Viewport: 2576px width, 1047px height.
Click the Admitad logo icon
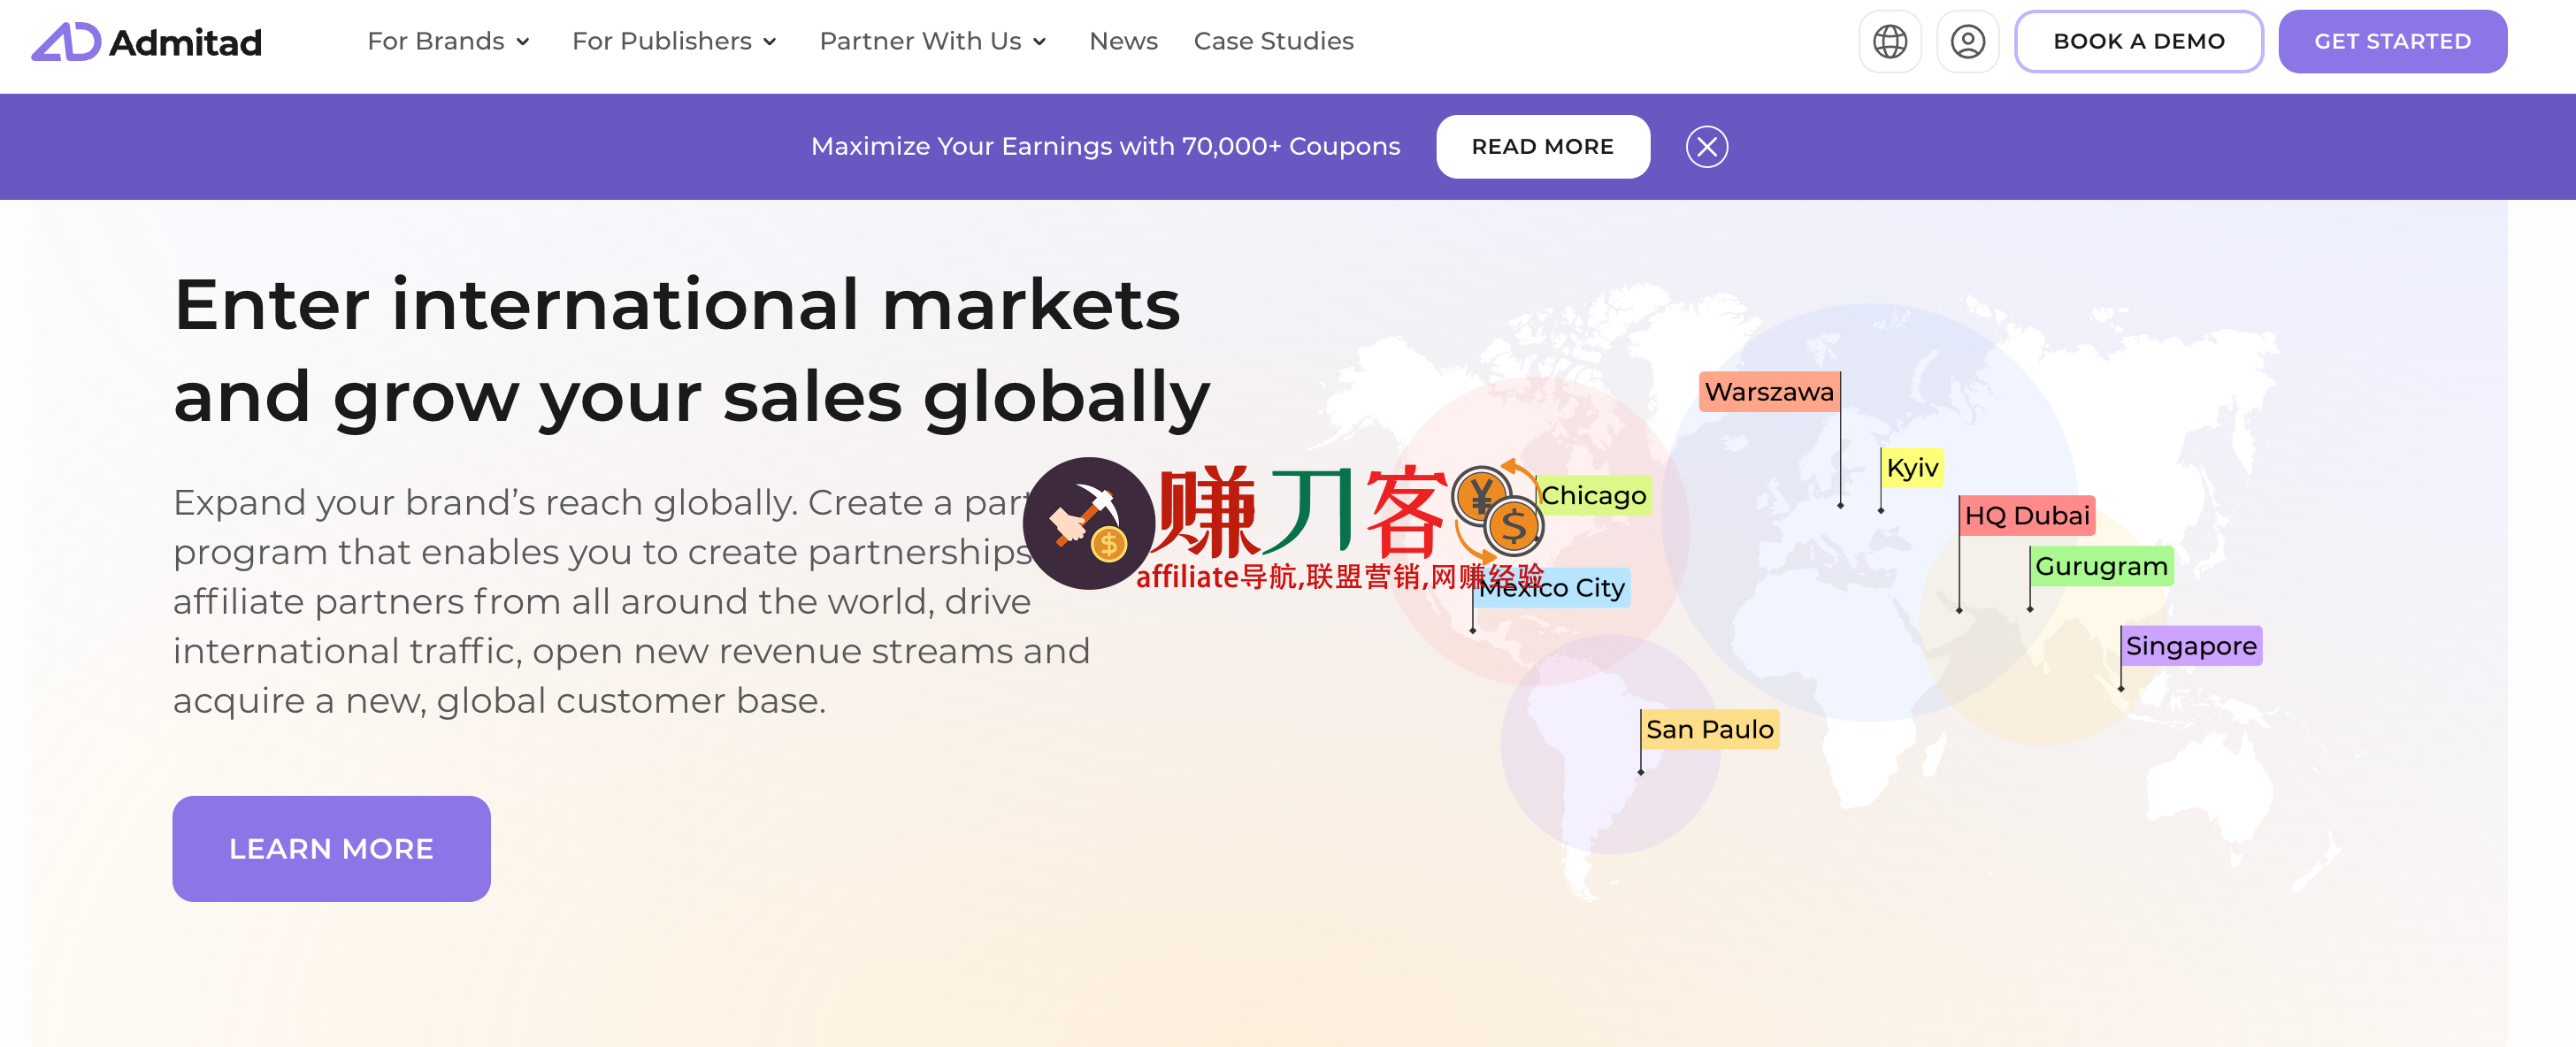pyautogui.click(x=66, y=42)
